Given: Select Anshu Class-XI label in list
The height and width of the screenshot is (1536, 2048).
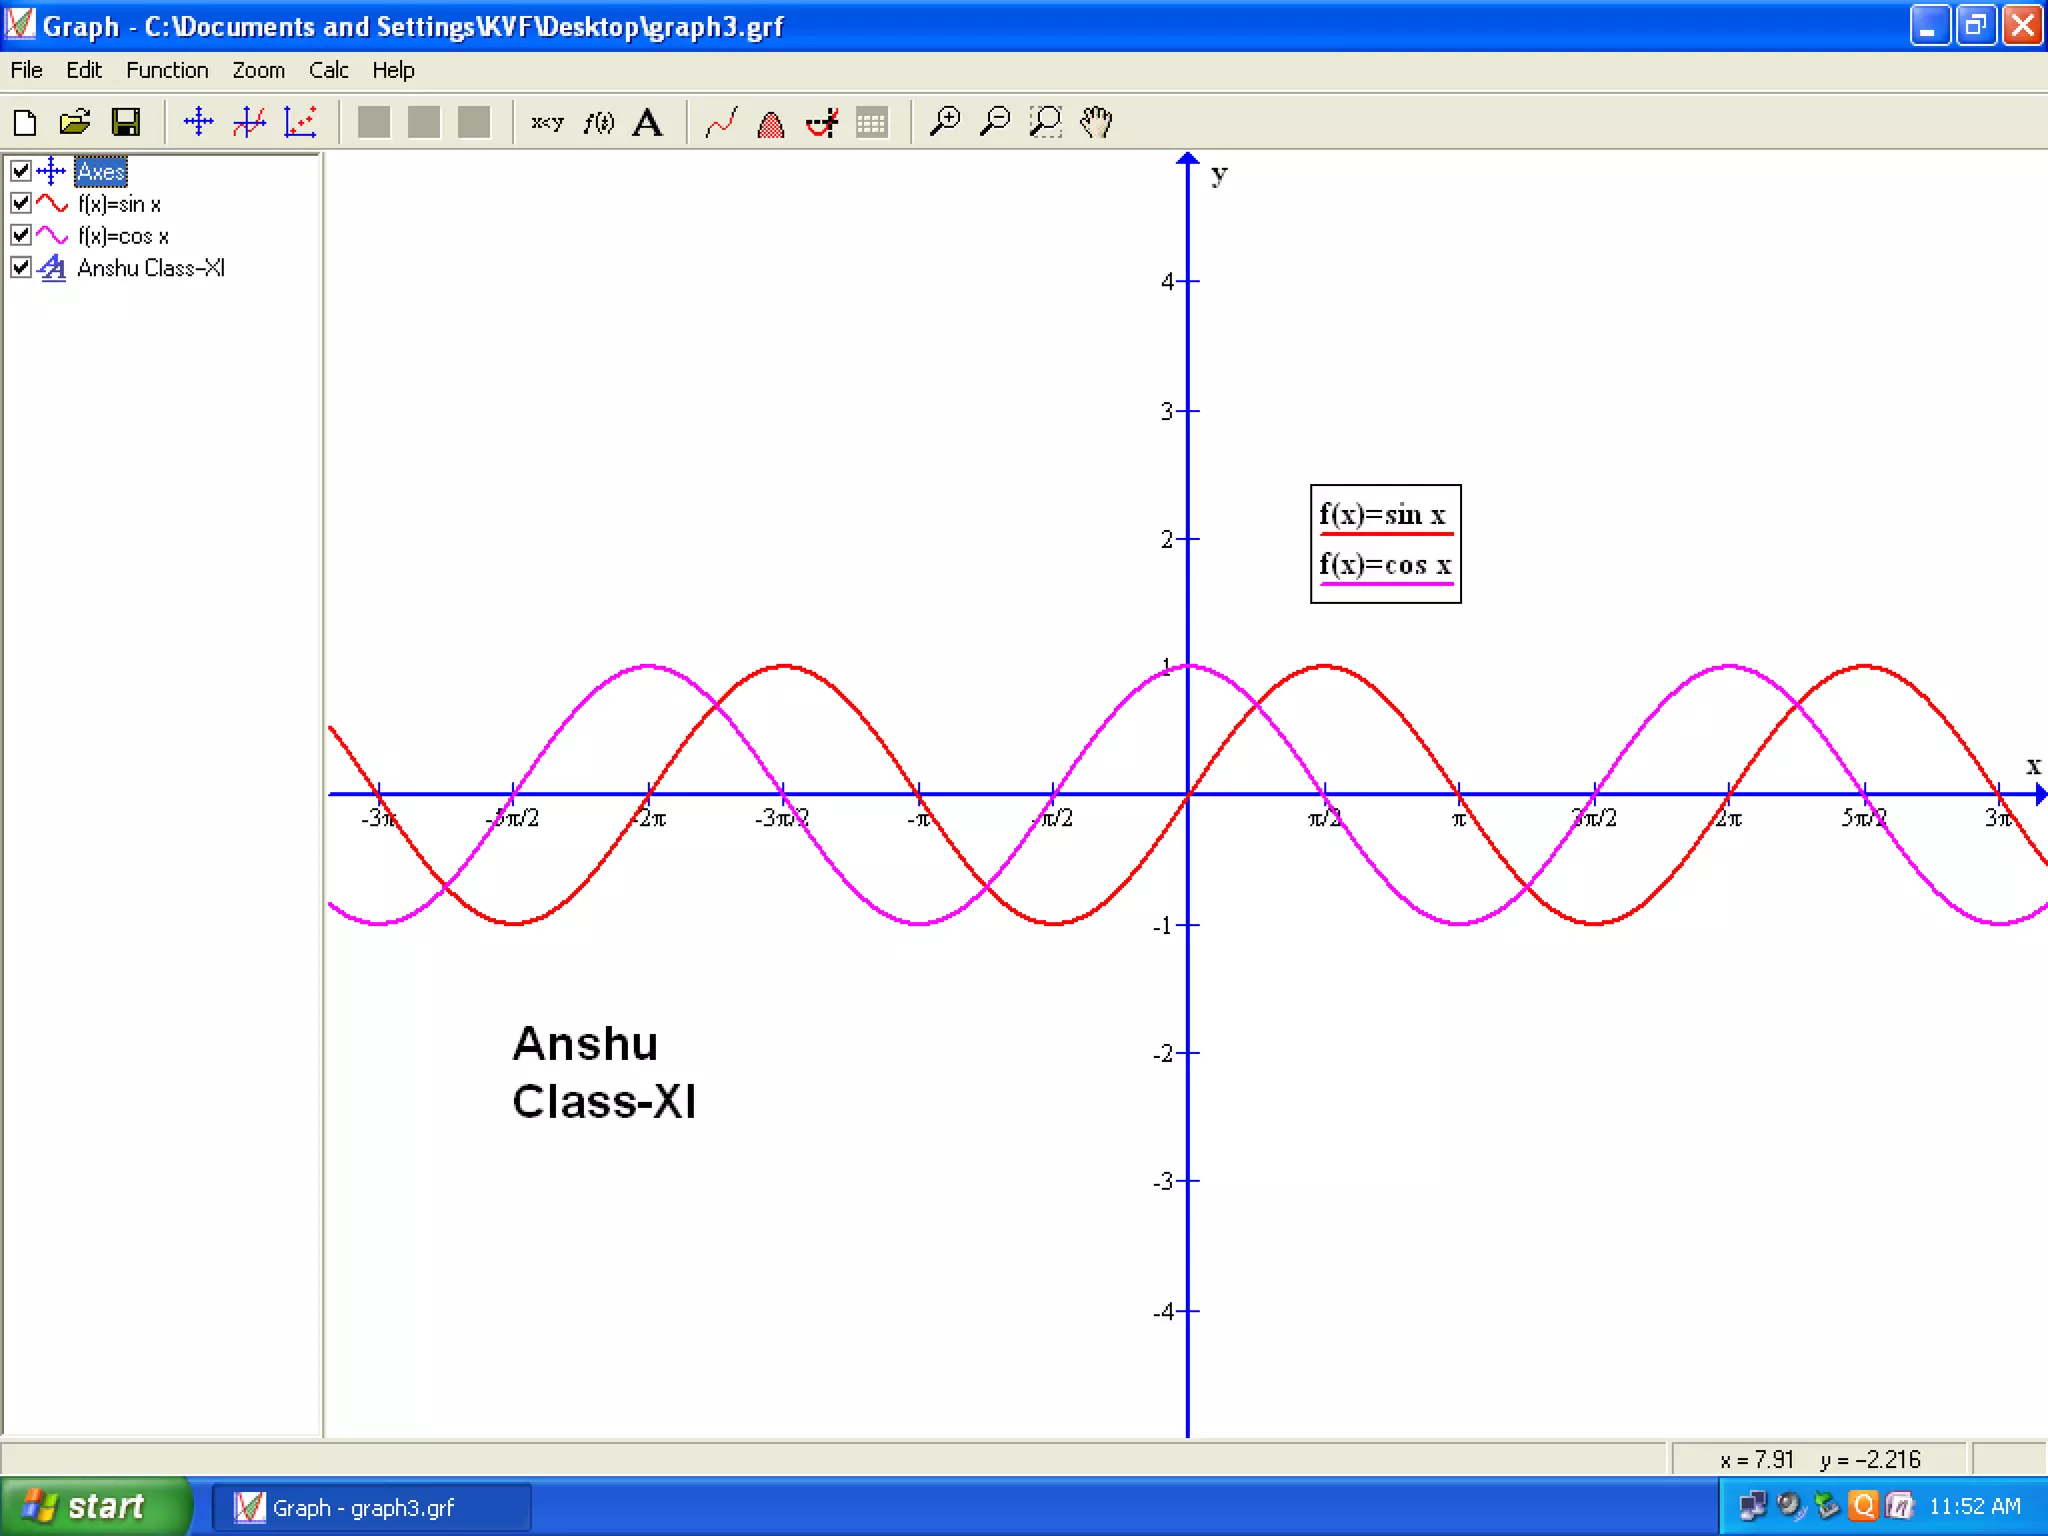Looking at the screenshot, I should (151, 268).
